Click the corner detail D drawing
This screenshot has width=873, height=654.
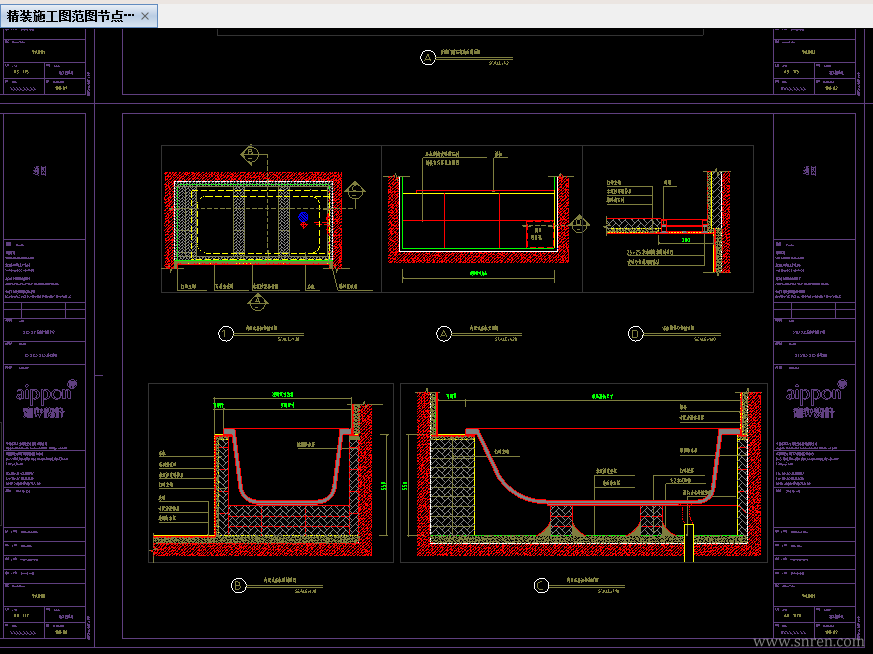pos(668,223)
